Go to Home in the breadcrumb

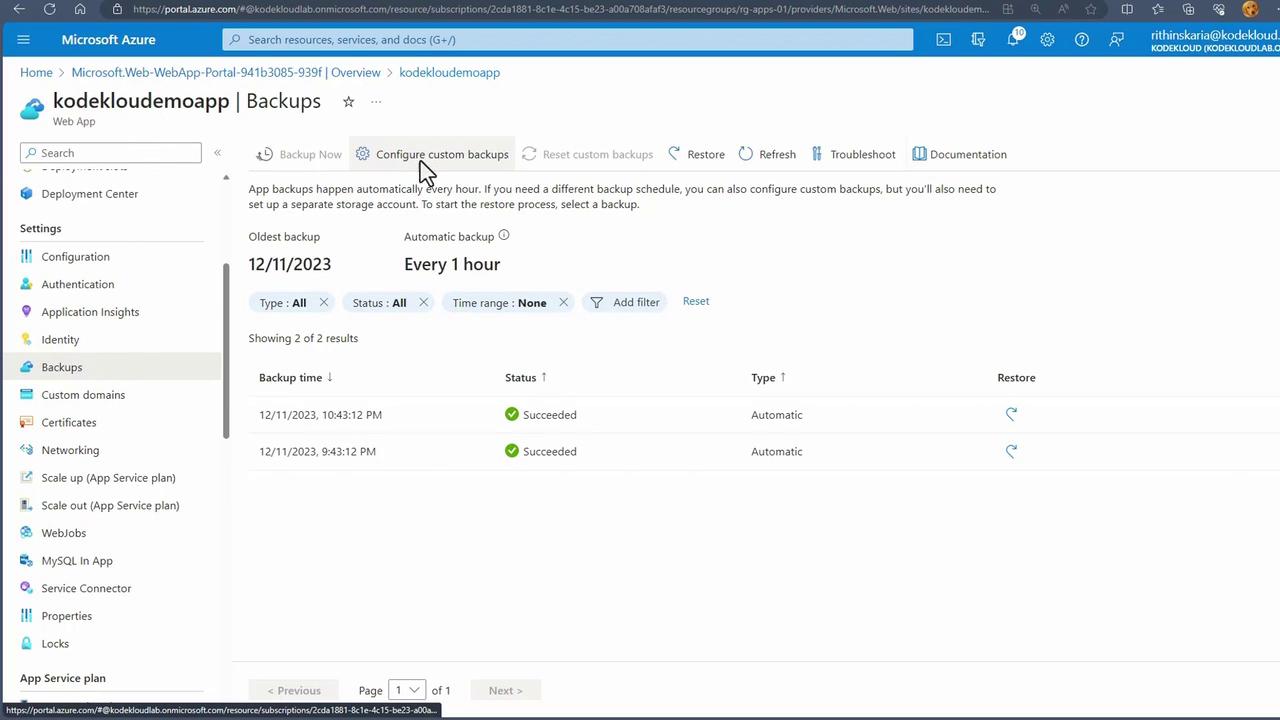coord(36,72)
